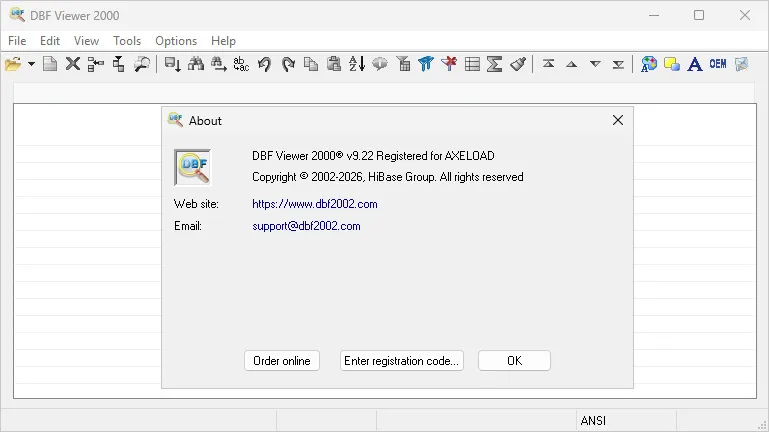Expand the recent files dropdown arrow
The image size is (769, 432).
pos(31,64)
